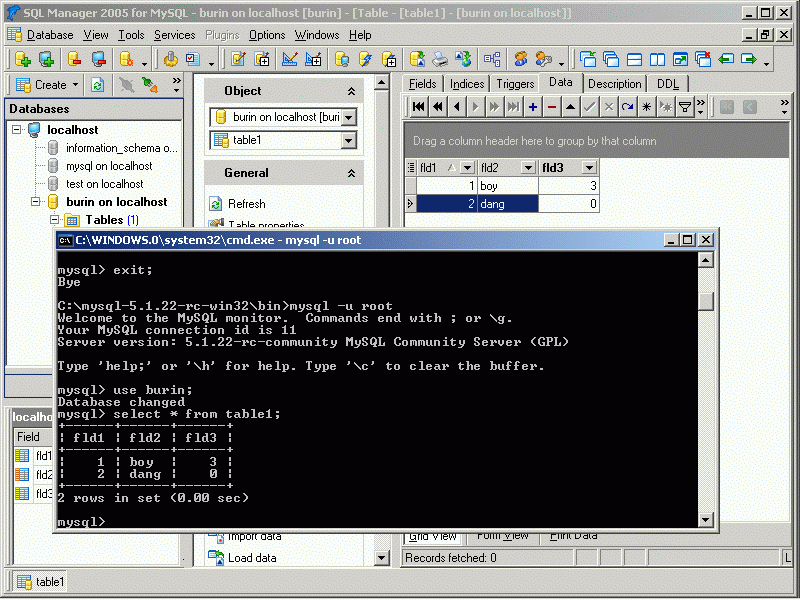The width and height of the screenshot is (800, 600).
Task: Open the Dependency Tree icon
Action: pyautogui.click(x=492, y=59)
